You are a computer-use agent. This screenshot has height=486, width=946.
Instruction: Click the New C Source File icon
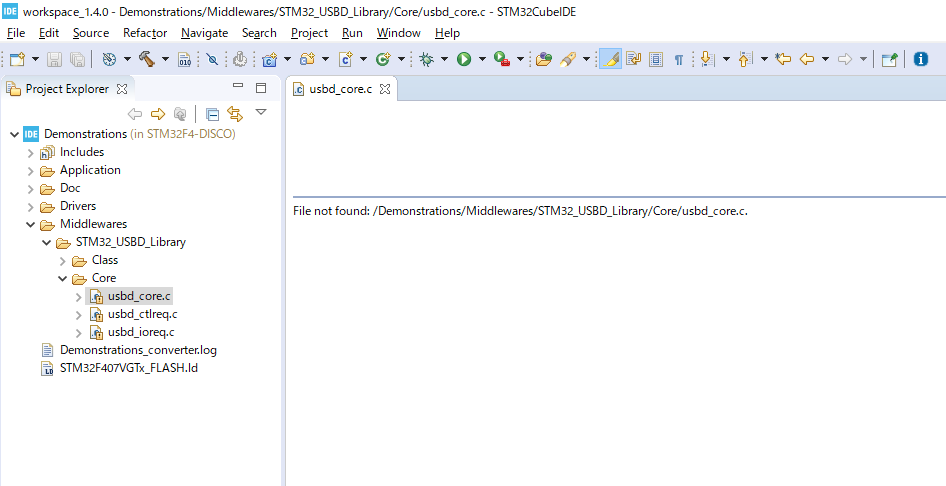tap(346, 59)
